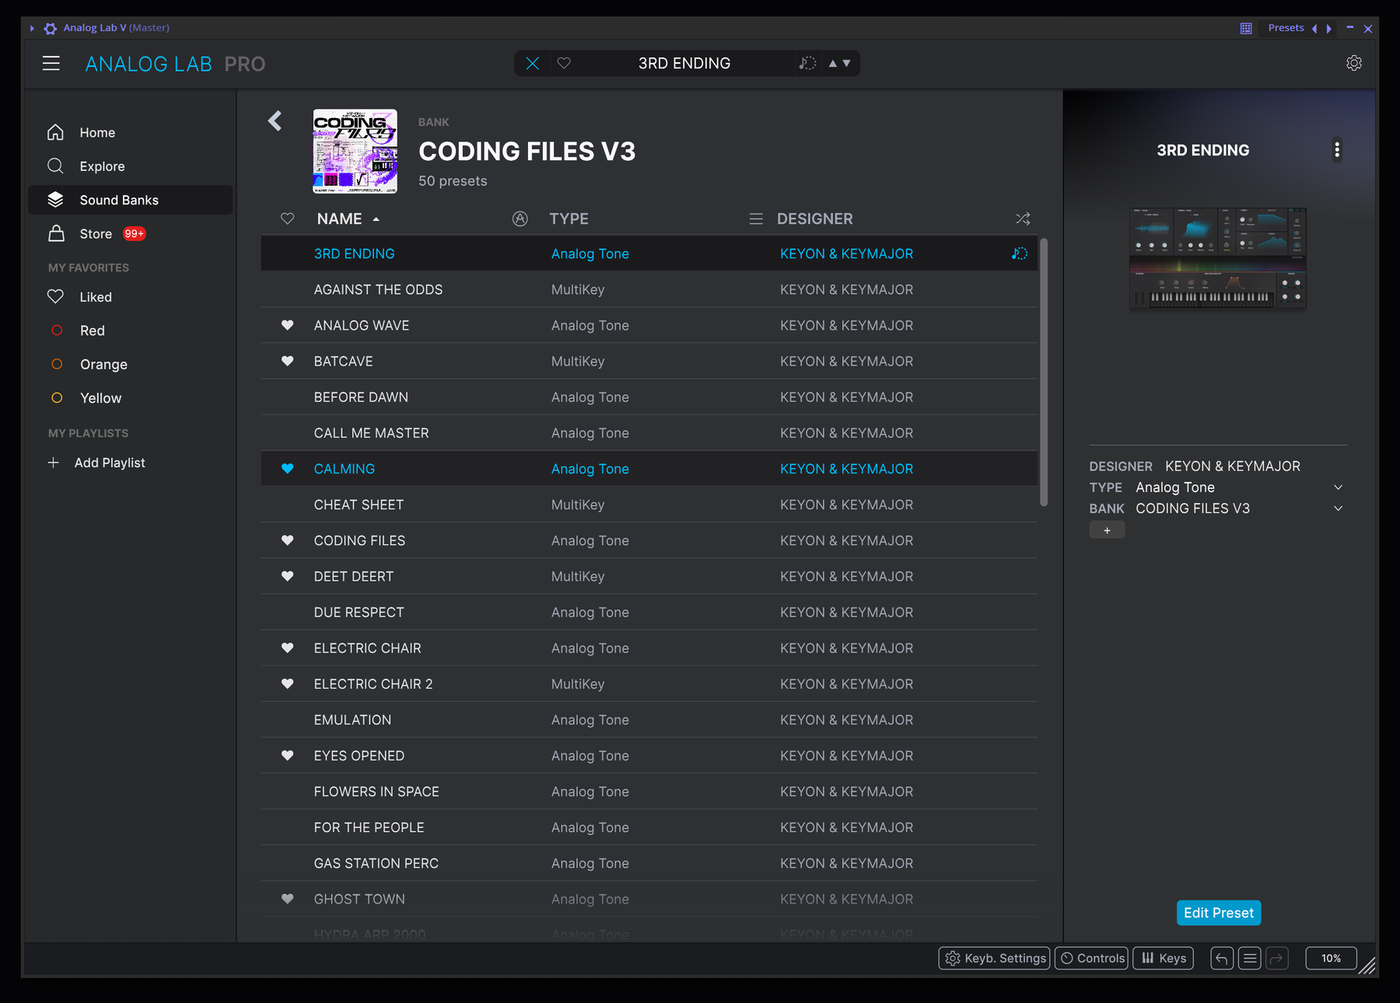Undo with the back arrow icon

point(1221,958)
